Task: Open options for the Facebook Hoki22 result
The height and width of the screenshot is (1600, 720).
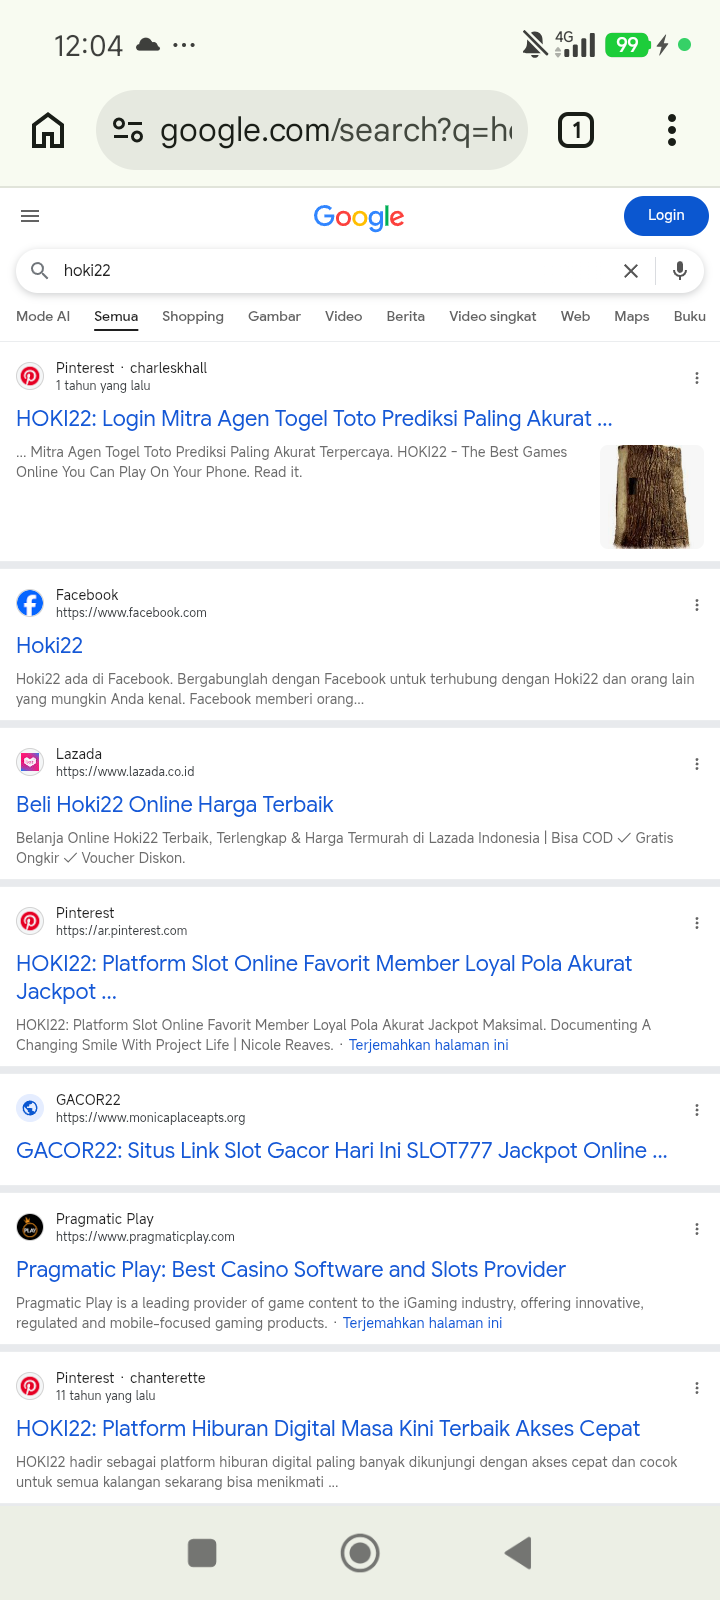Action: click(697, 605)
